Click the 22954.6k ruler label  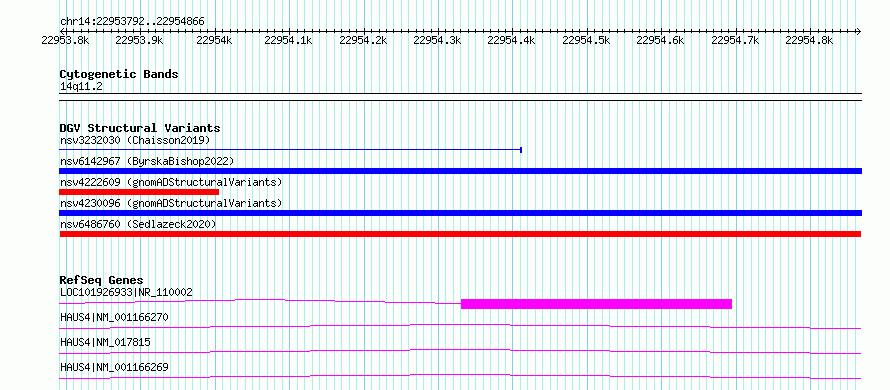pyautogui.click(x=661, y=41)
